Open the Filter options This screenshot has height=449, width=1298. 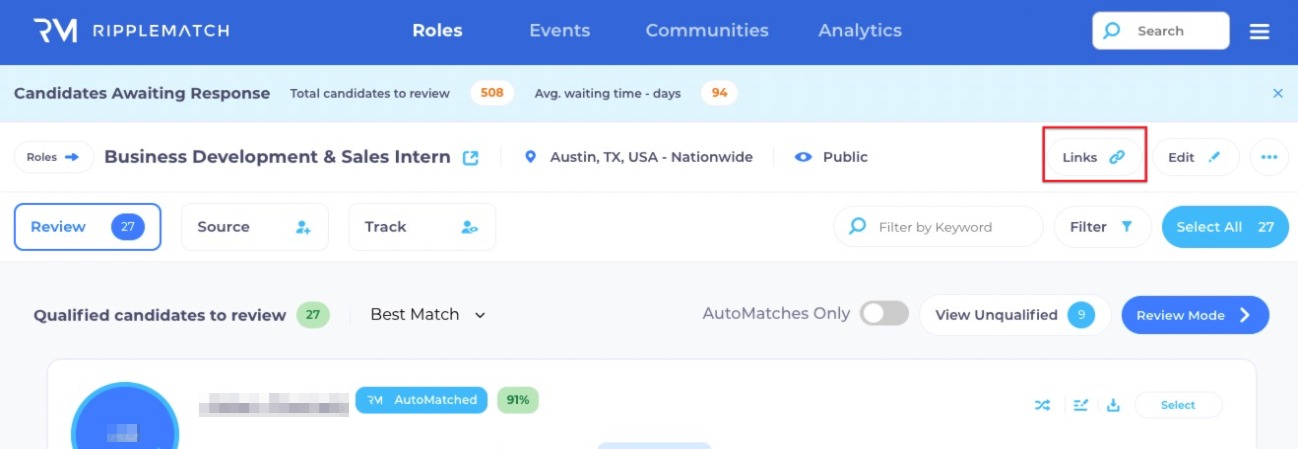1101,227
